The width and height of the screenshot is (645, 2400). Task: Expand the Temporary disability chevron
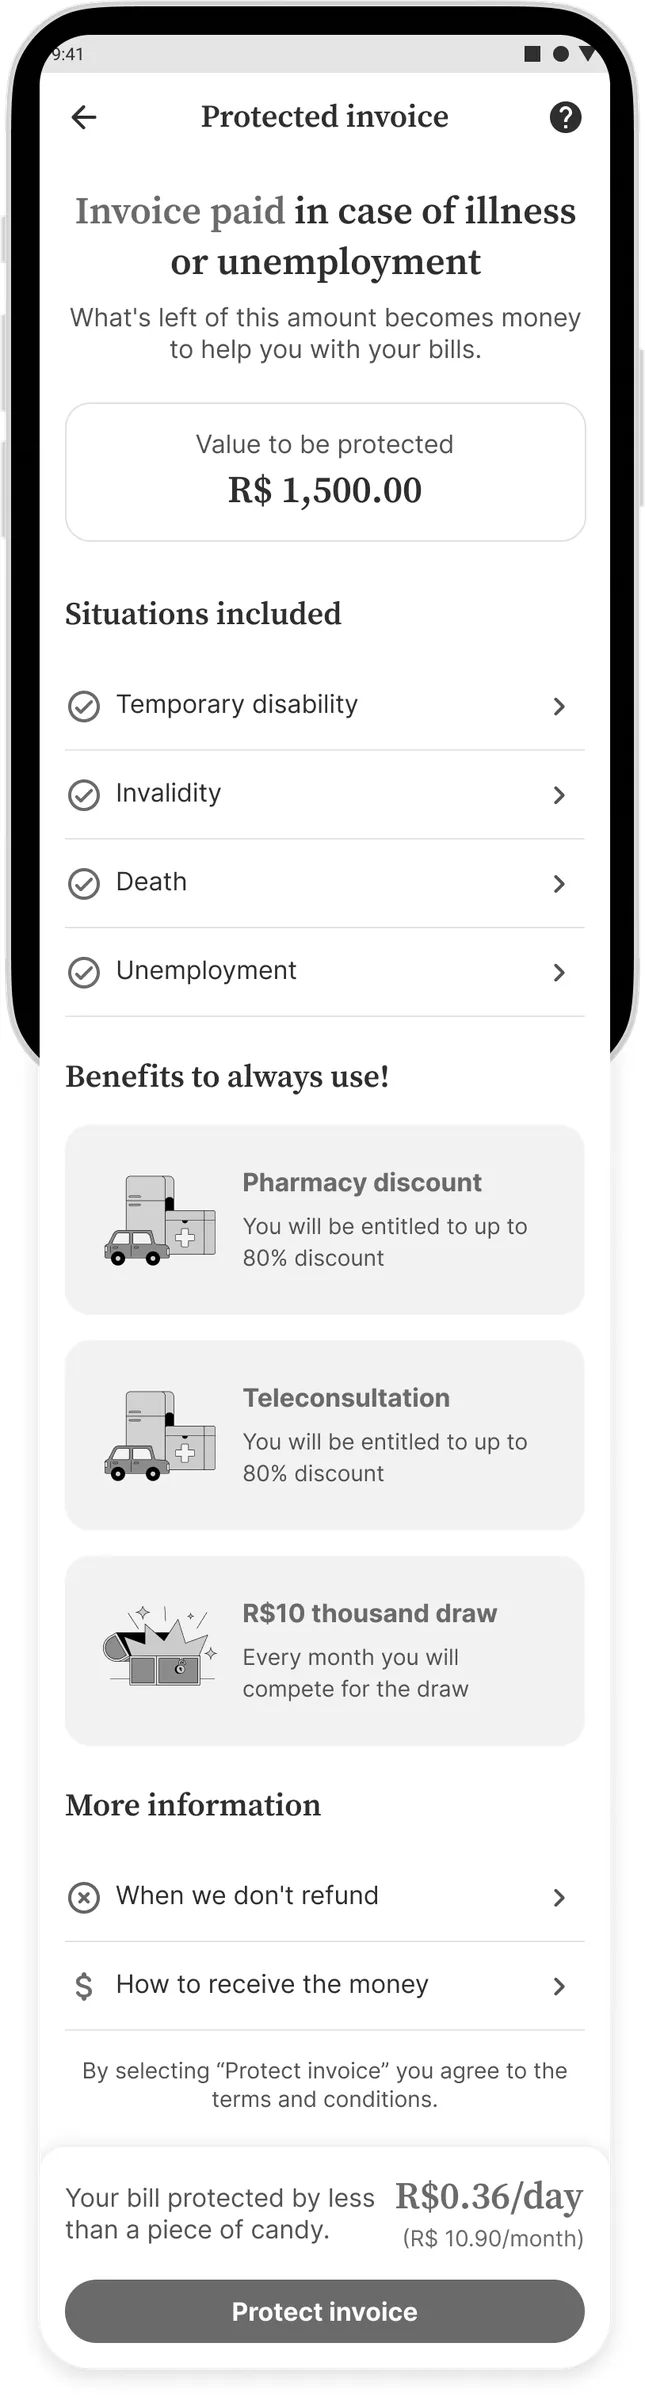click(559, 706)
